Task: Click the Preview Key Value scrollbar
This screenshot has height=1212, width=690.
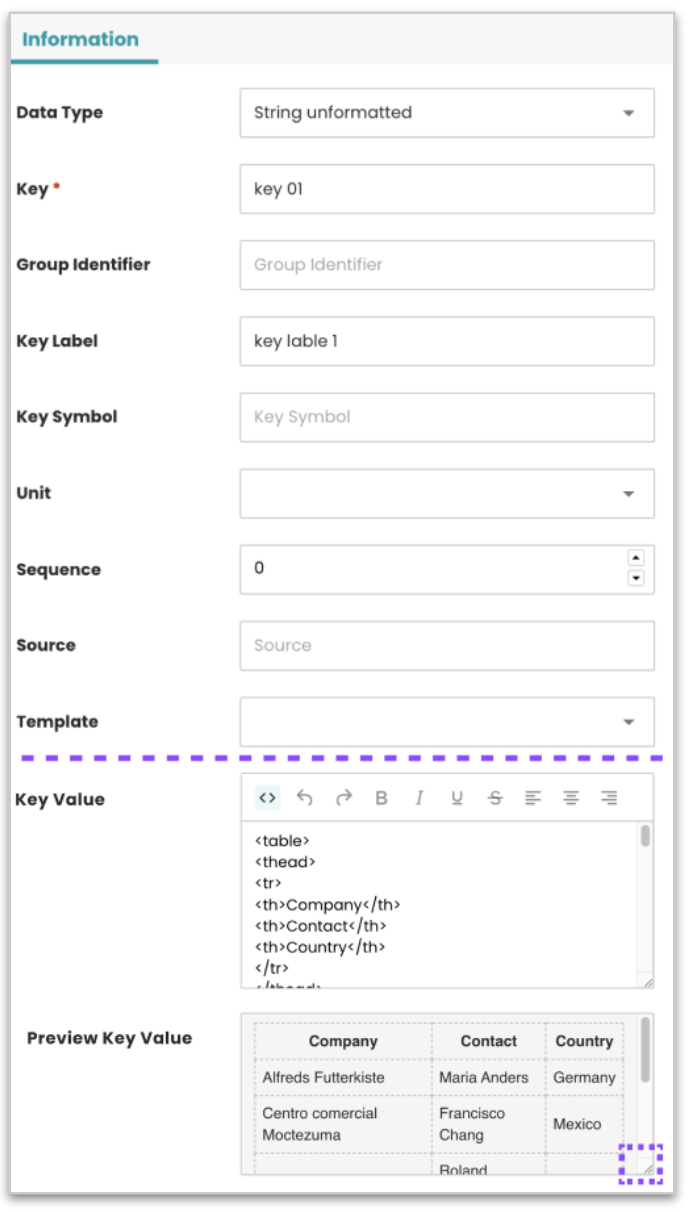Action: point(645,1050)
